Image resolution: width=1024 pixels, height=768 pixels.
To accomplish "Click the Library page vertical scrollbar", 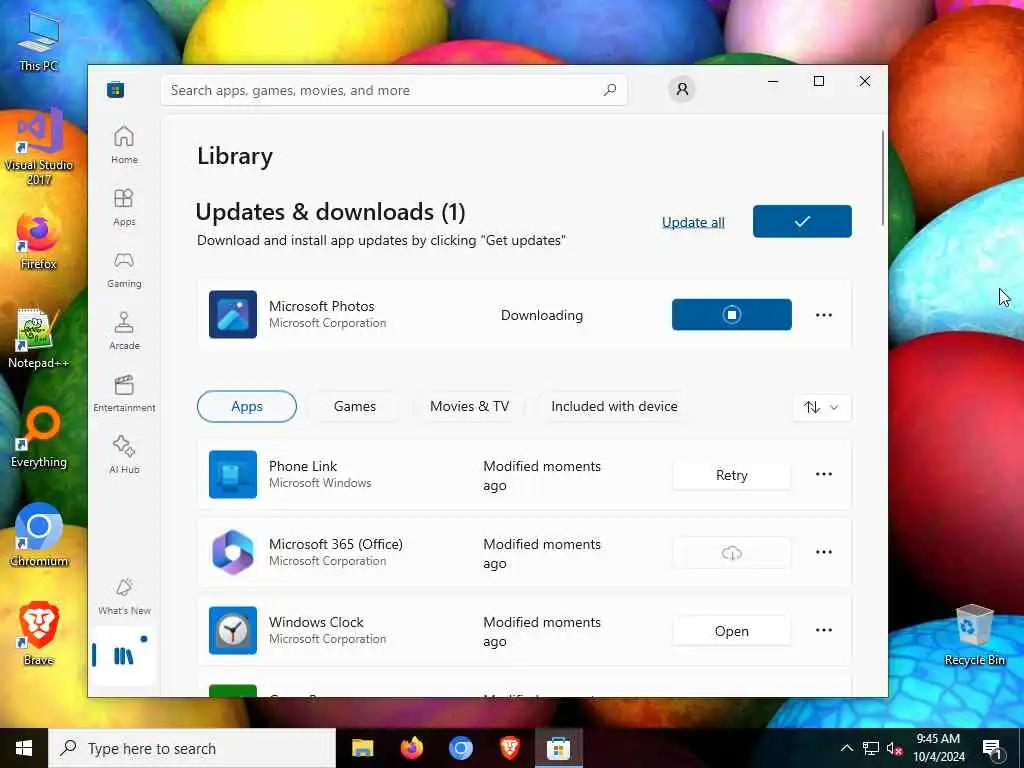I will pos(883,178).
